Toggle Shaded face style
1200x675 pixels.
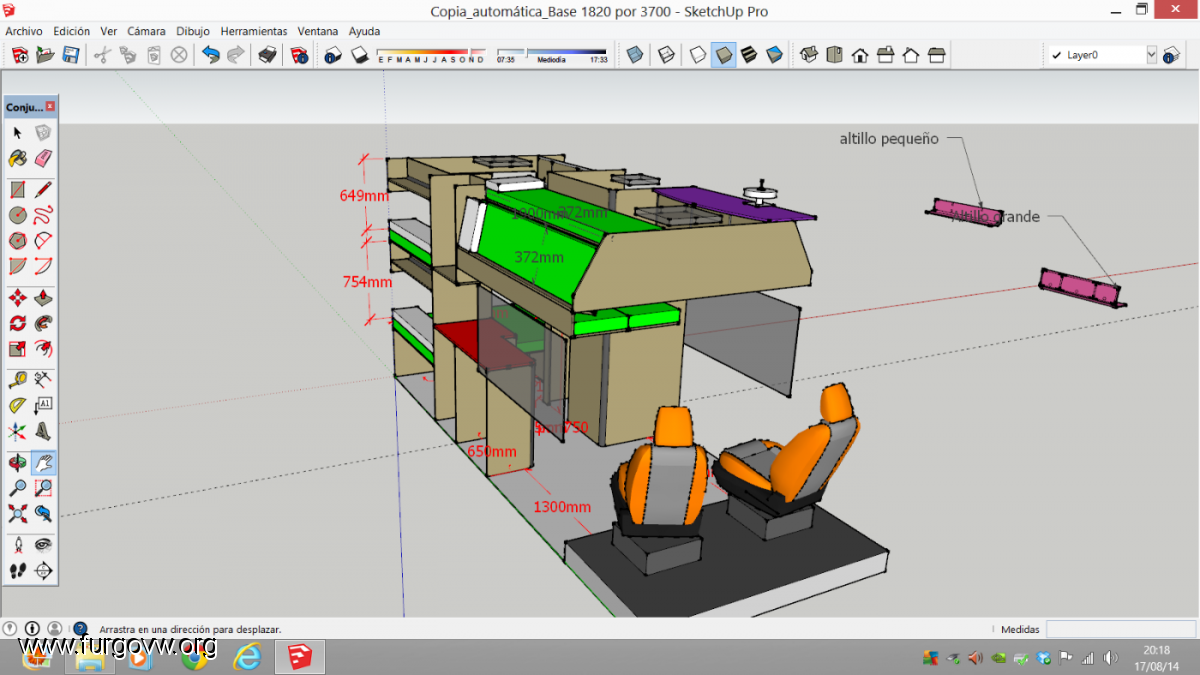click(724, 55)
